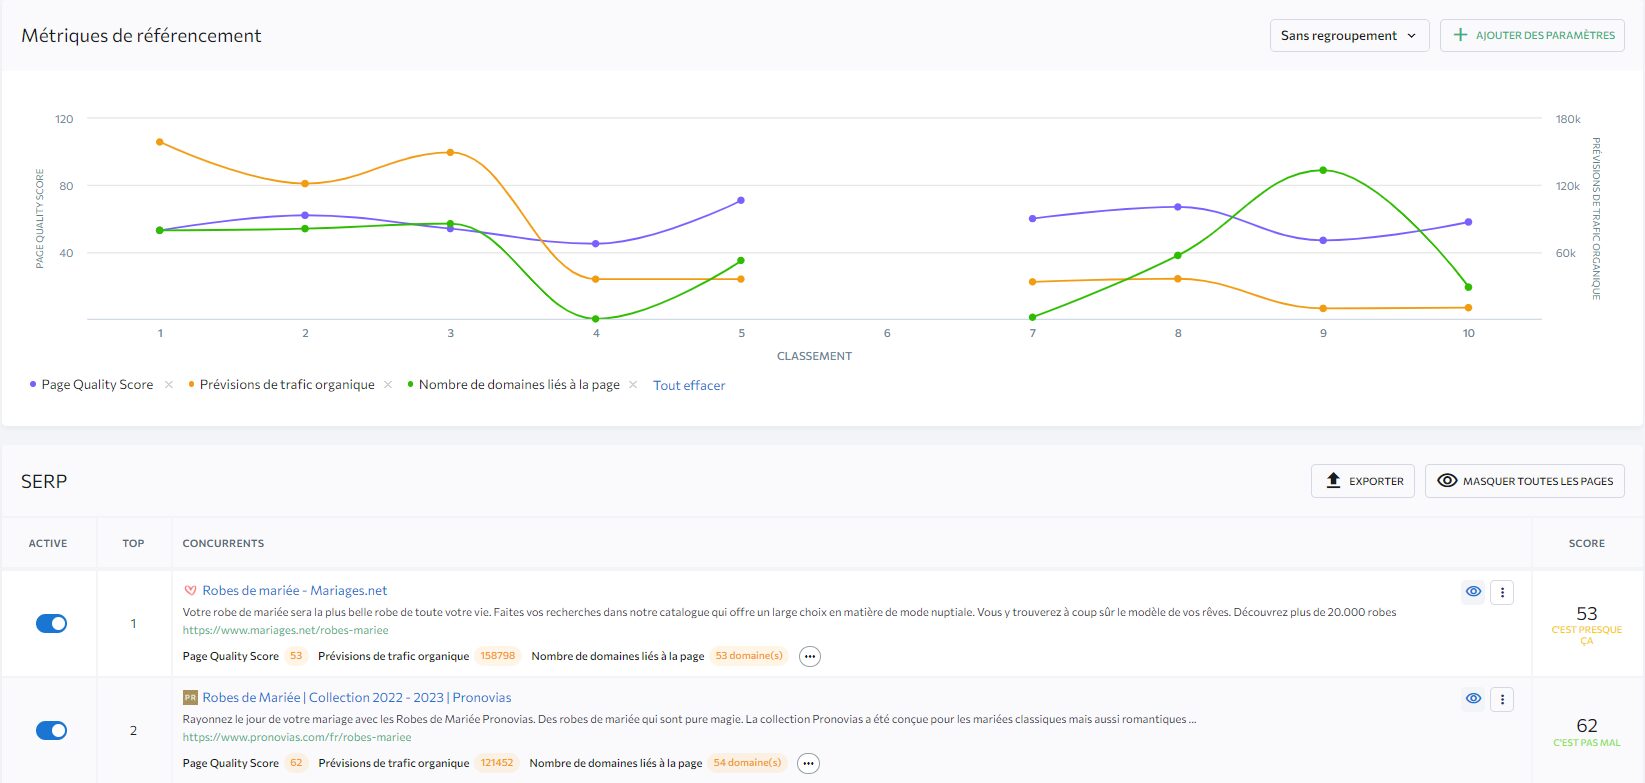This screenshot has height=783, width=1645.
Task: Toggle Page Quality Score legend label
Action: (x=97, y=385)
